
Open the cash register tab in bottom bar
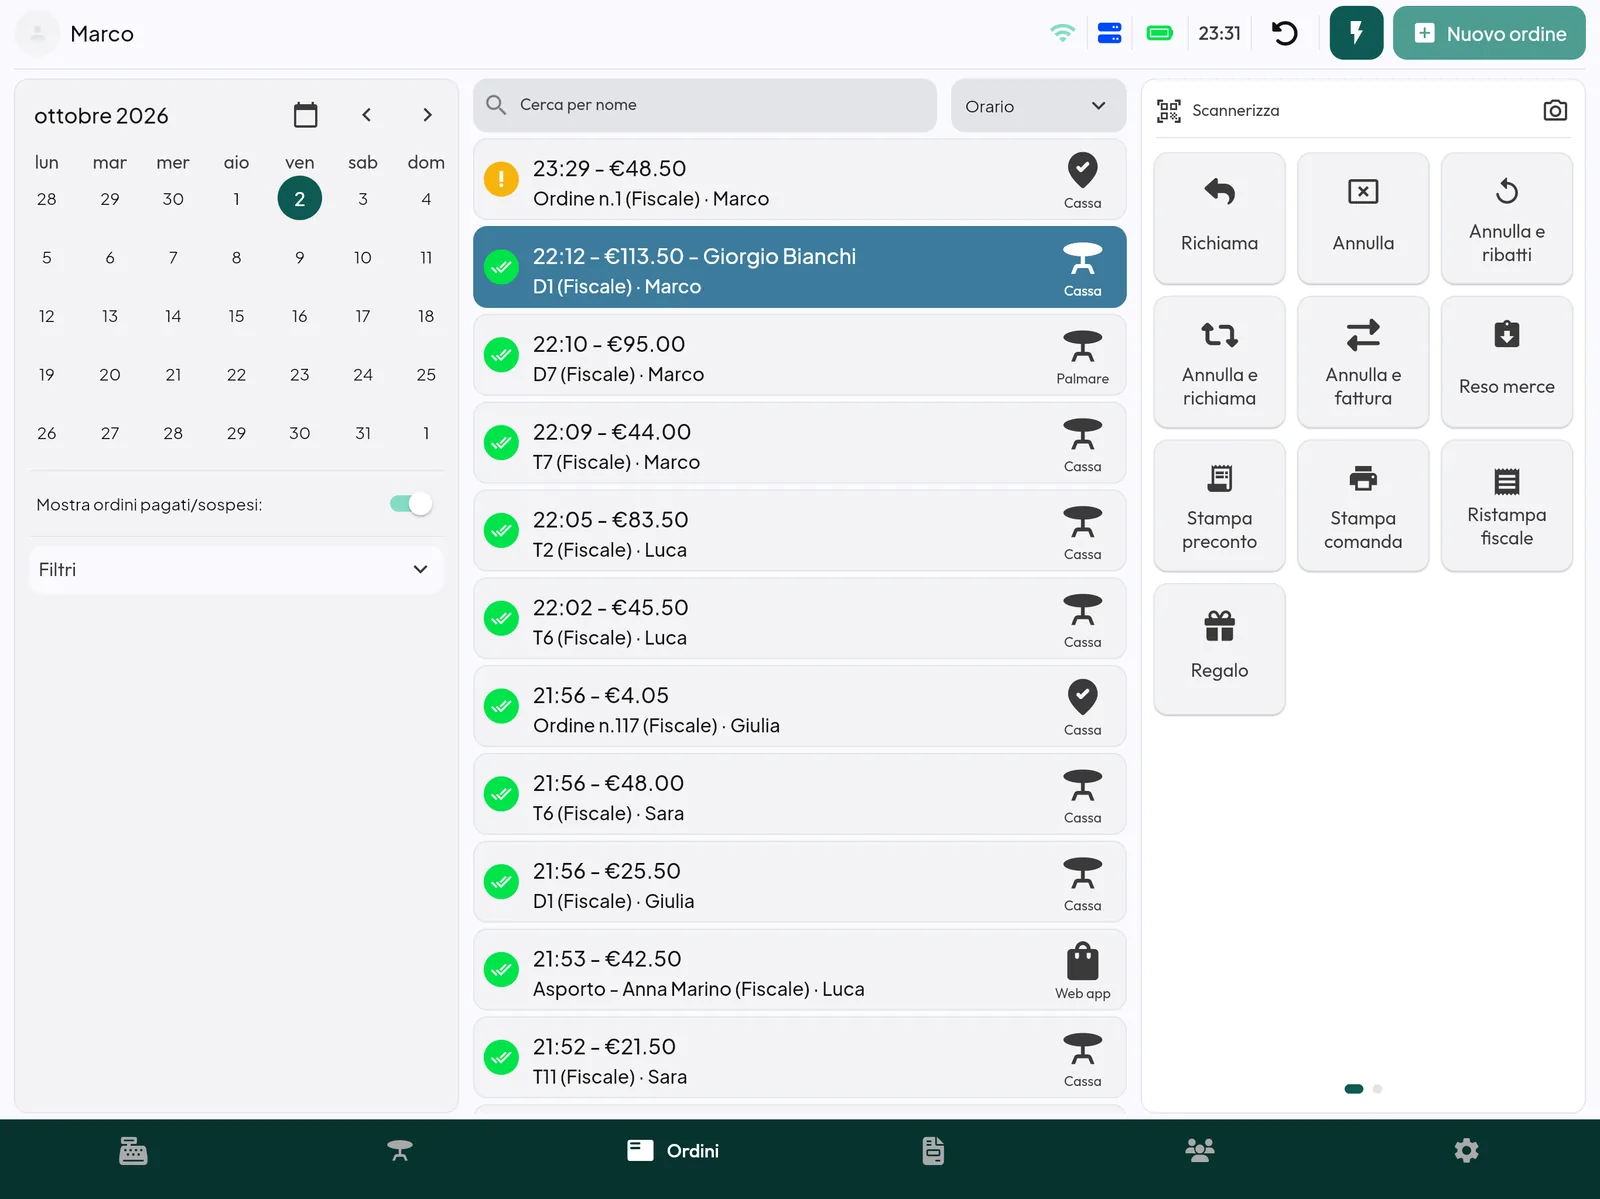[x=133, y=1151]
